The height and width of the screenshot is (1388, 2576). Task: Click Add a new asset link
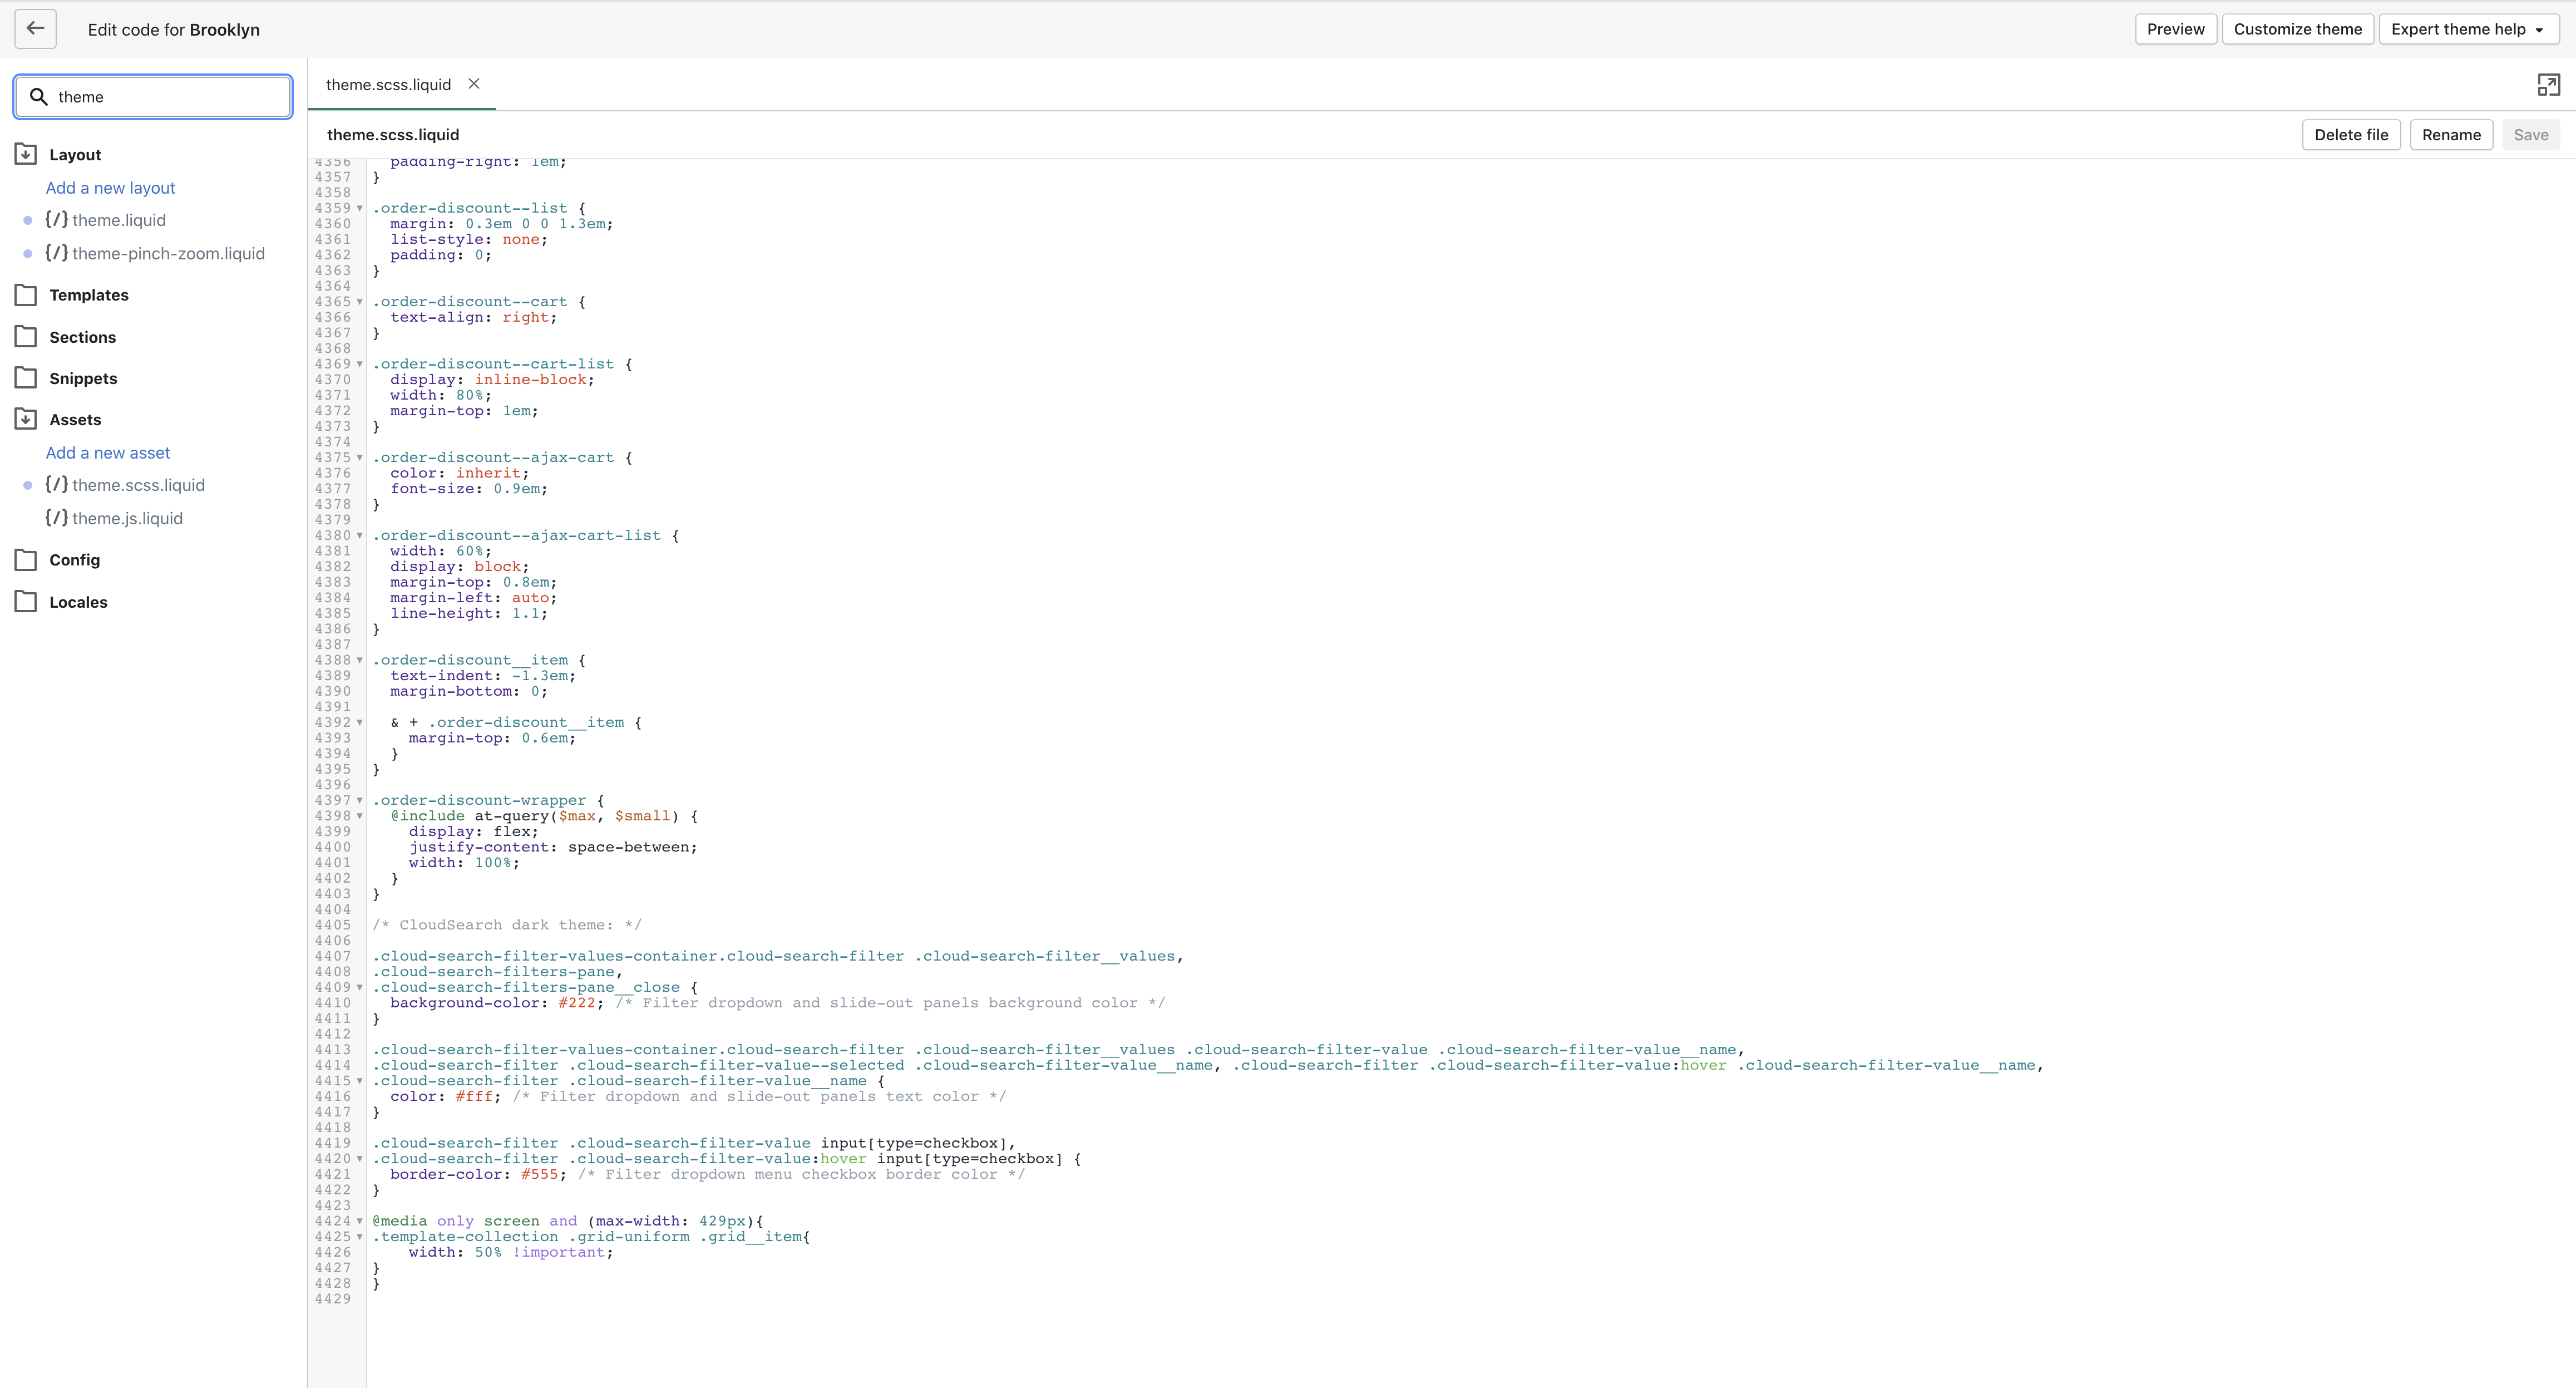108,453
